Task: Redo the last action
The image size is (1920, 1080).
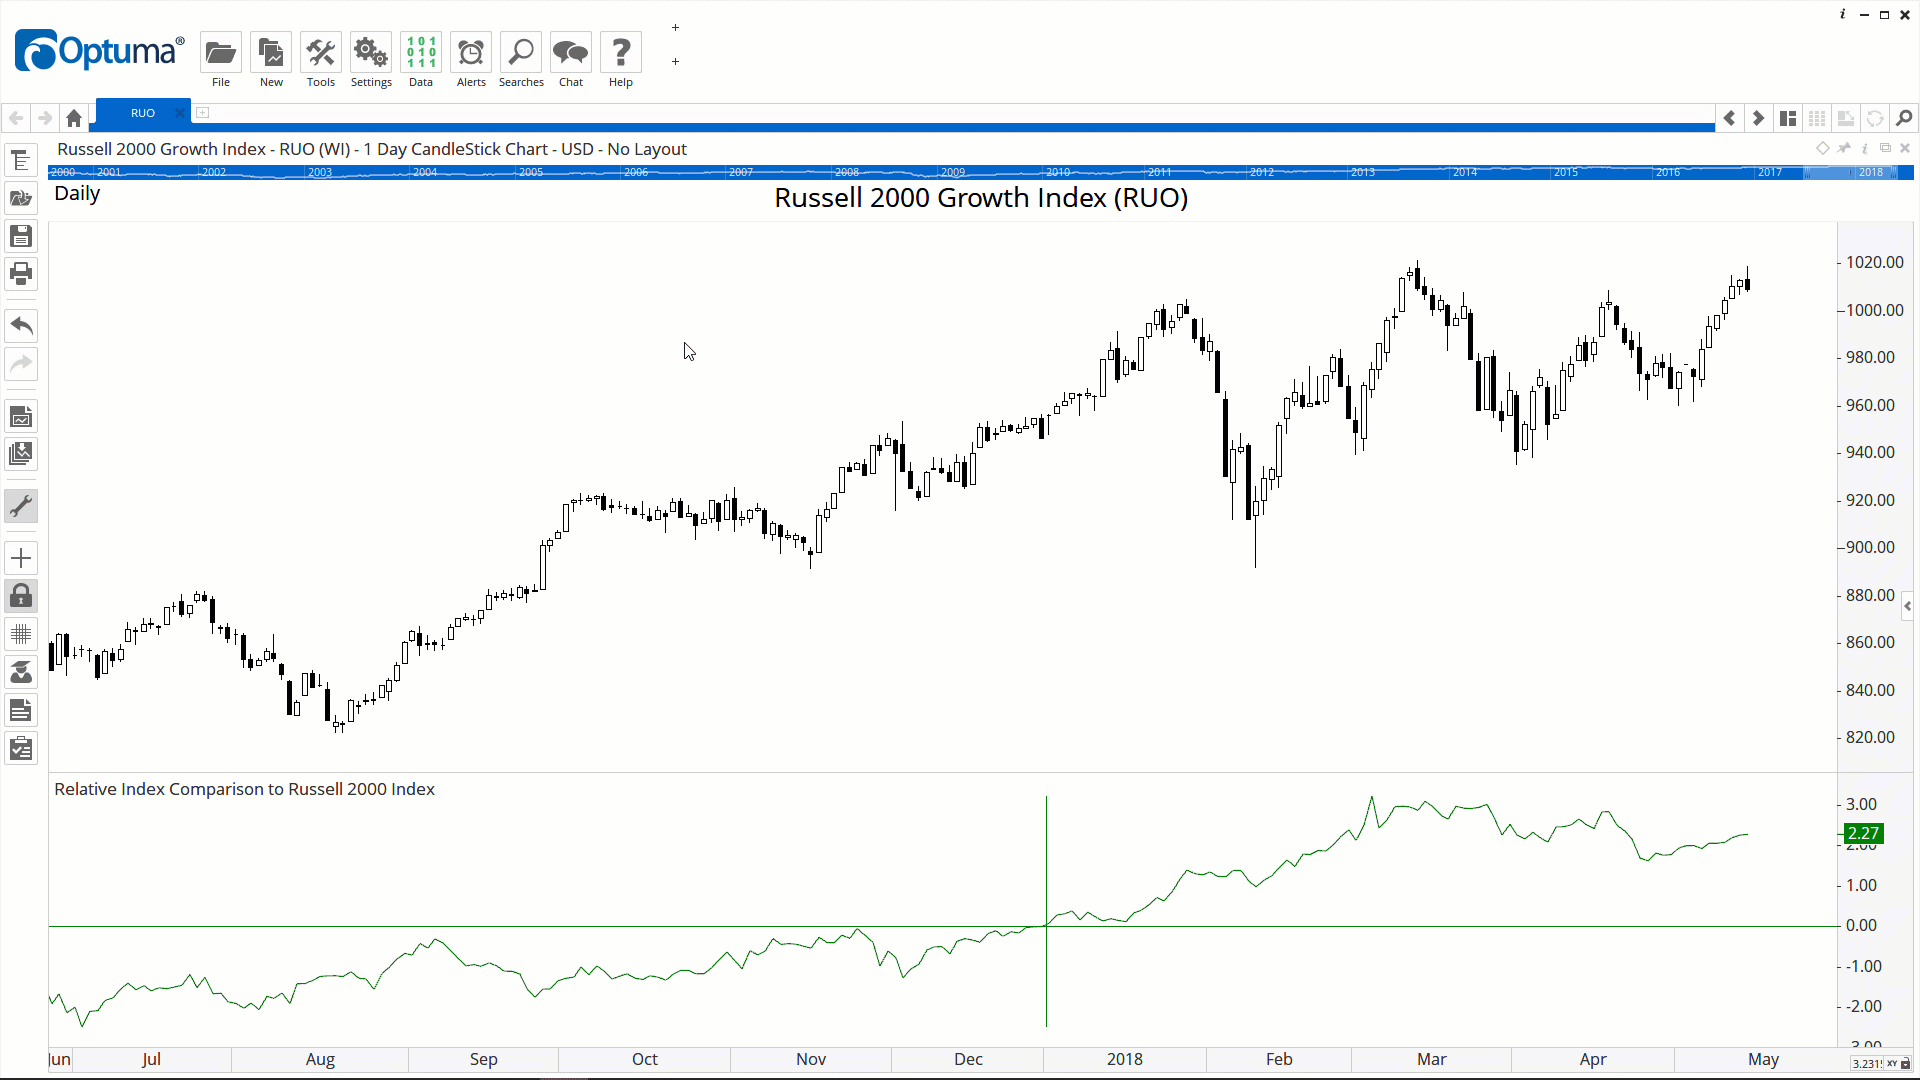Action: [x=21, y=363]
